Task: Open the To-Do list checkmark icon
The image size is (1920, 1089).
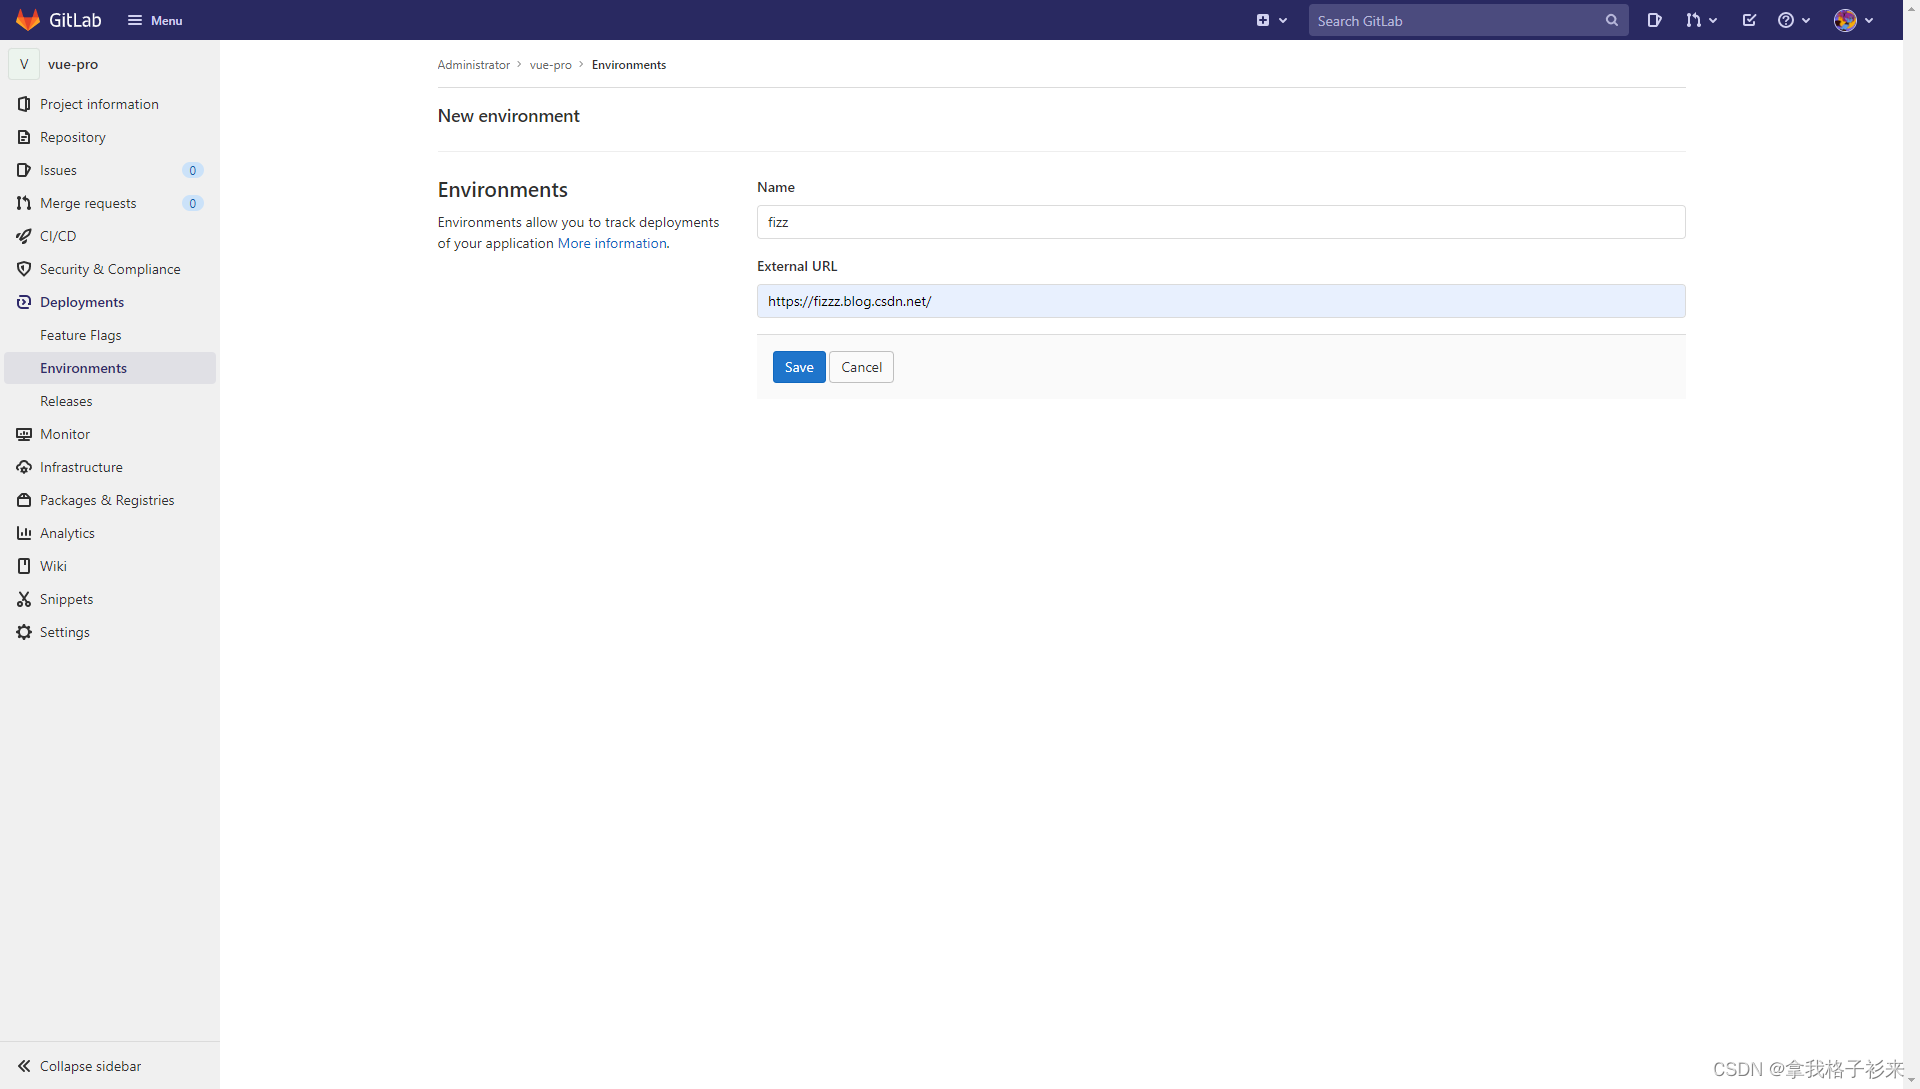Action: pyautogui.click(x=1749, y=20)
